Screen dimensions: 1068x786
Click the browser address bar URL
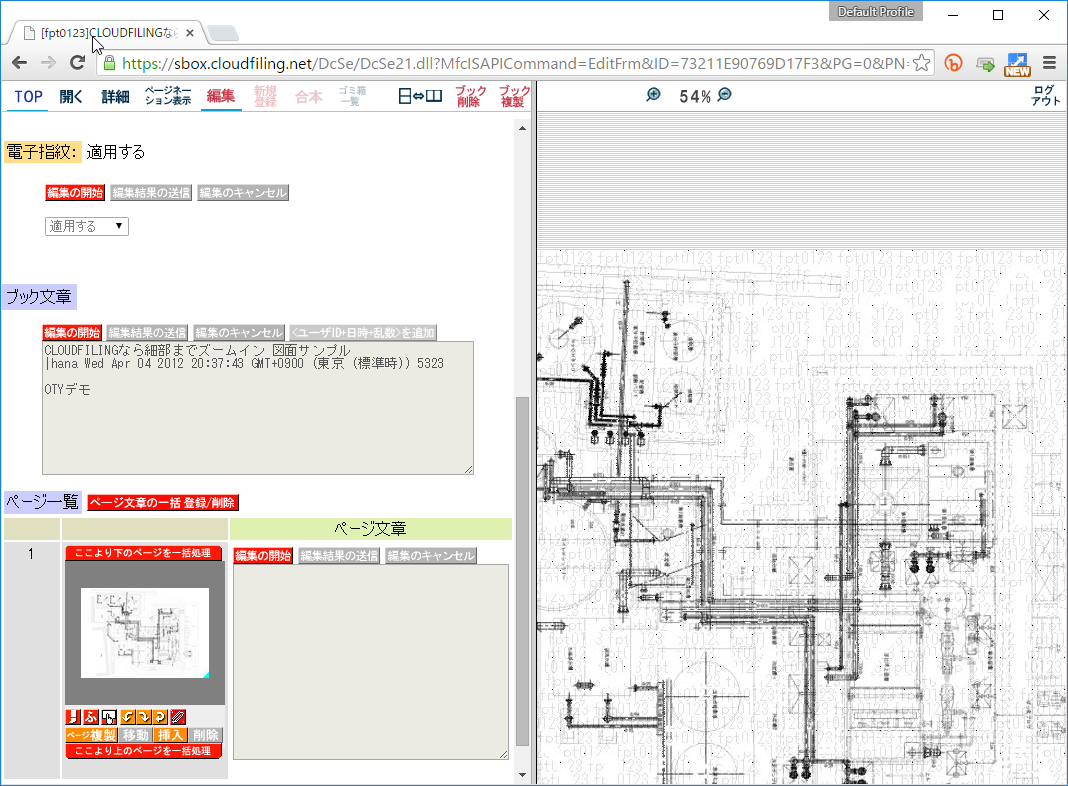click(514, 63)
